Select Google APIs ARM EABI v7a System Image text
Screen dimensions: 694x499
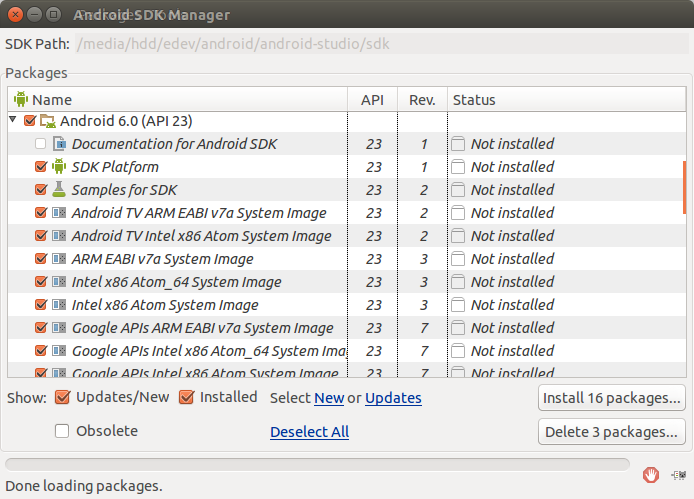point(202,328)
